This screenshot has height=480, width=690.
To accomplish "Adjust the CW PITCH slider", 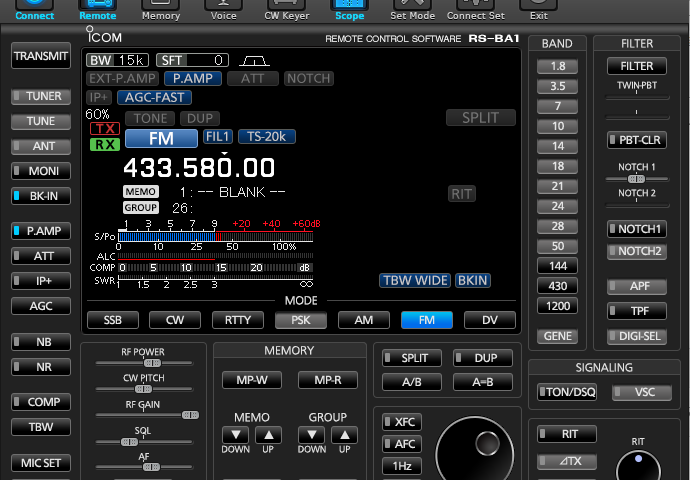I will tap(144, 389).
